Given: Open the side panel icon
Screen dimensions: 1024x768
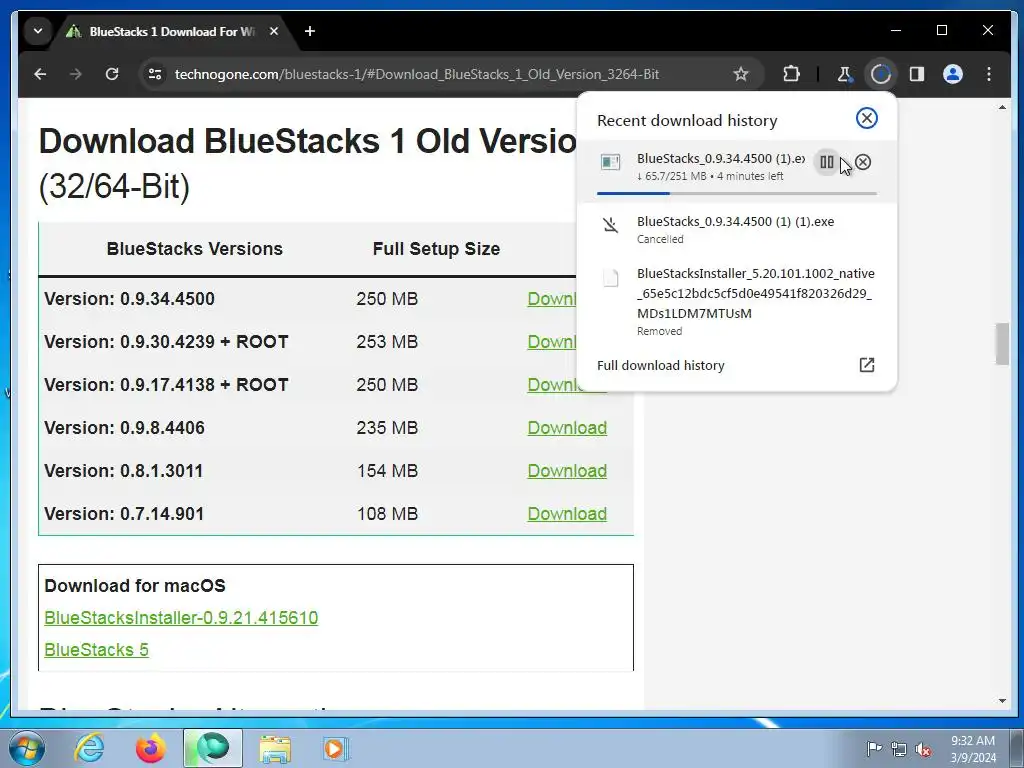Looking at the screenshot, I should pyautogui.click(x=917, y=74).
